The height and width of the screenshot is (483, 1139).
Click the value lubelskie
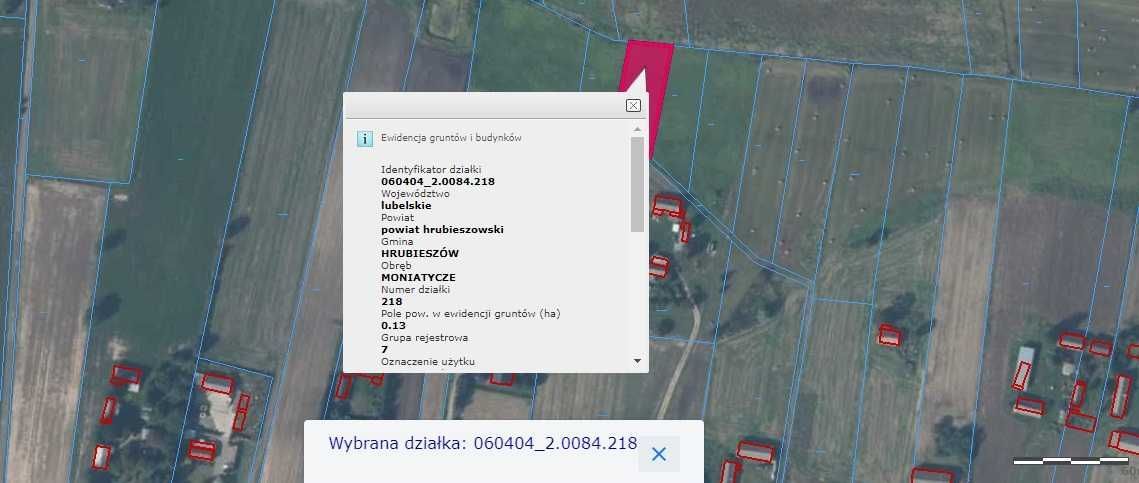coord(406,206)
